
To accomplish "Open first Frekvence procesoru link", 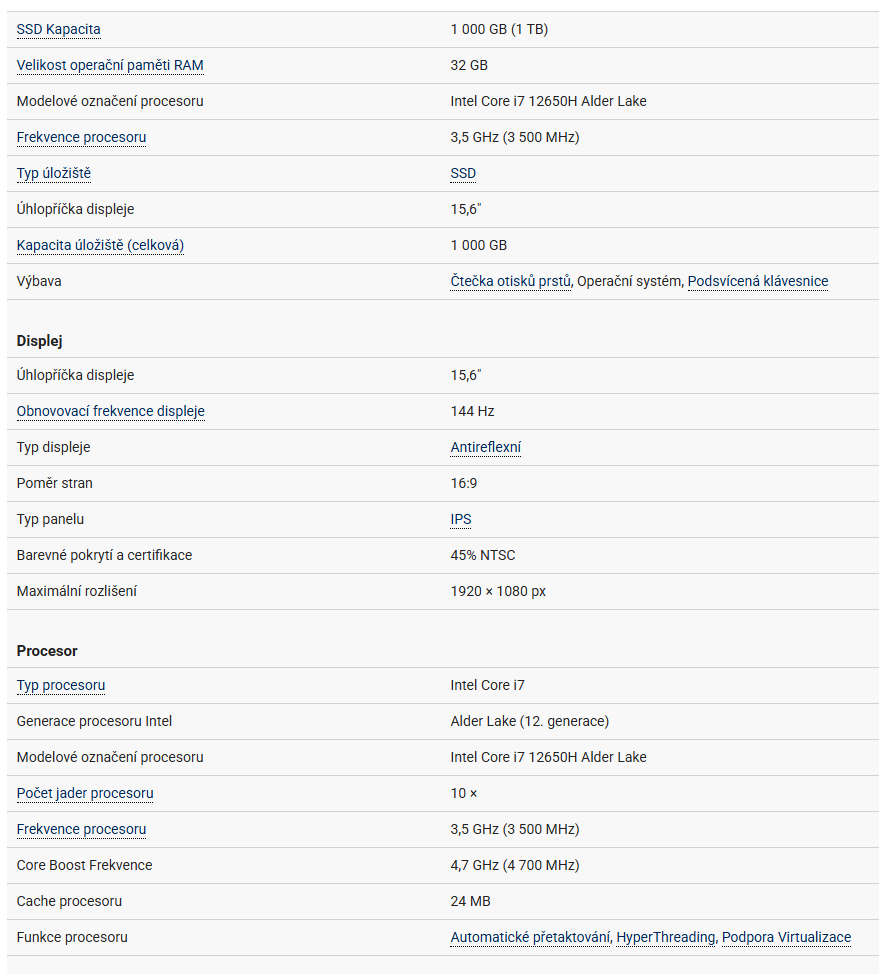I will tap(81, 137).
